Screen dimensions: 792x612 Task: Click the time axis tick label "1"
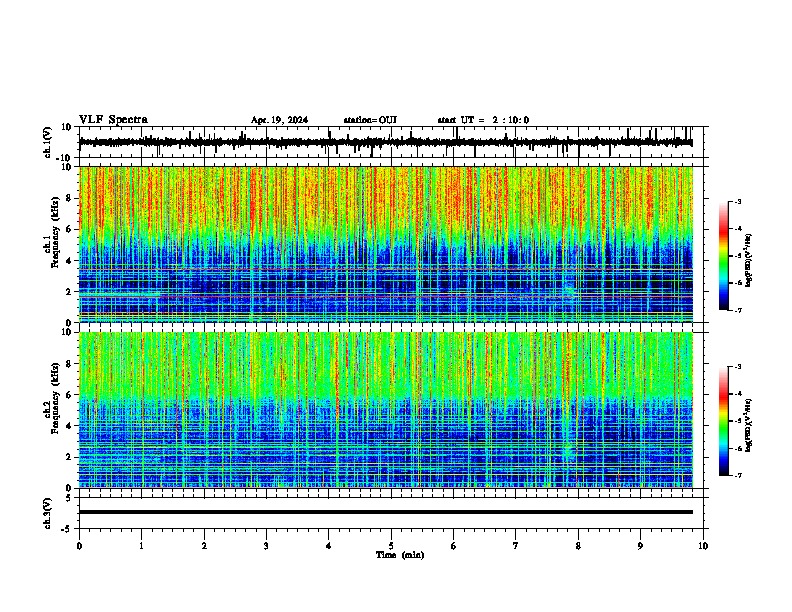pos(142,546)
